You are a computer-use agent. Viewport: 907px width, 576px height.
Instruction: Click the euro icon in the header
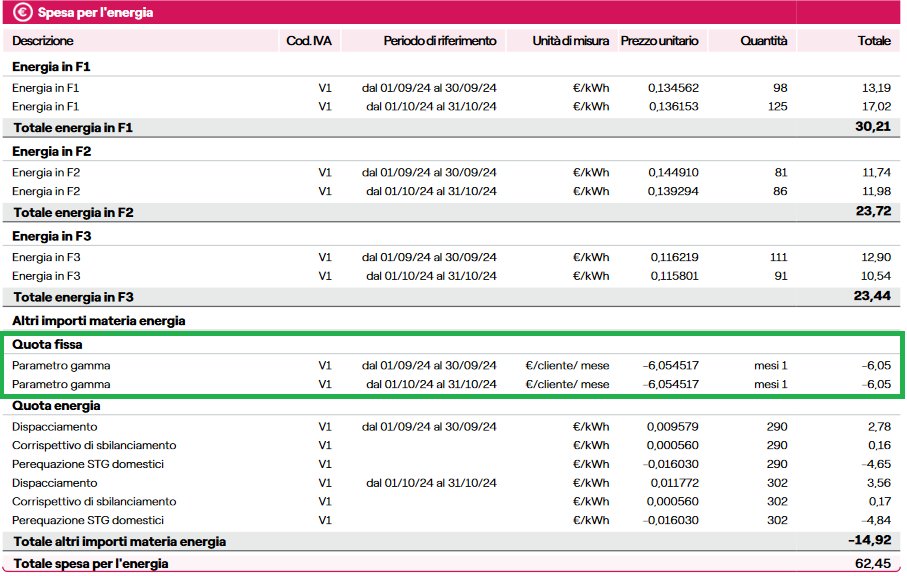point(22,13)
